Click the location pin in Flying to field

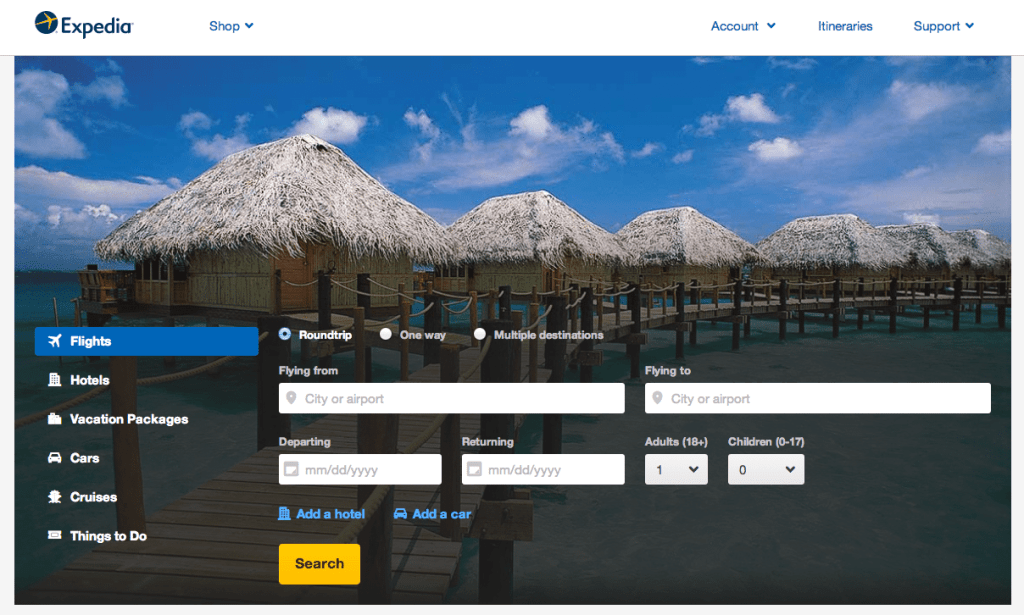coord(658,398)
